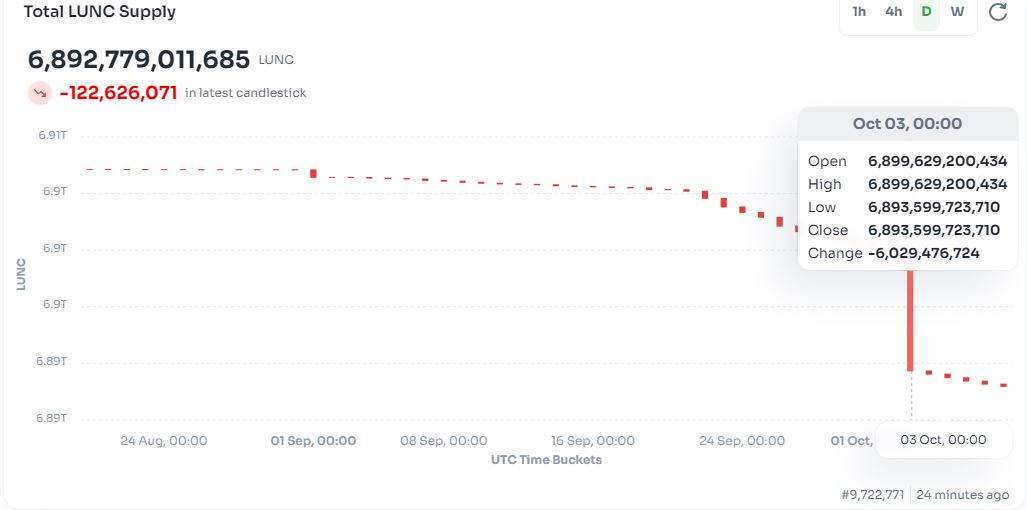1027x510 pixels.
Task: Click the large Oct 03 red candlestick
Action: pyautogui.click(x=910, y=320)
